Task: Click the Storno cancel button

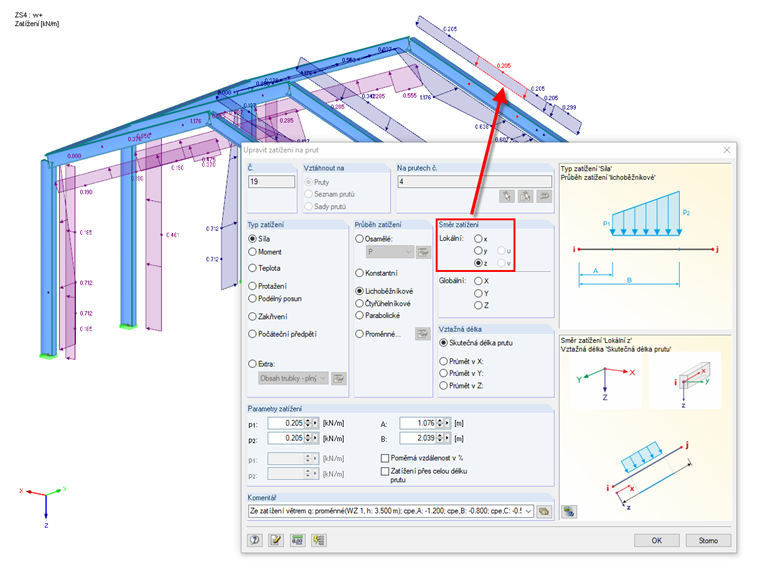Action: 708,540
